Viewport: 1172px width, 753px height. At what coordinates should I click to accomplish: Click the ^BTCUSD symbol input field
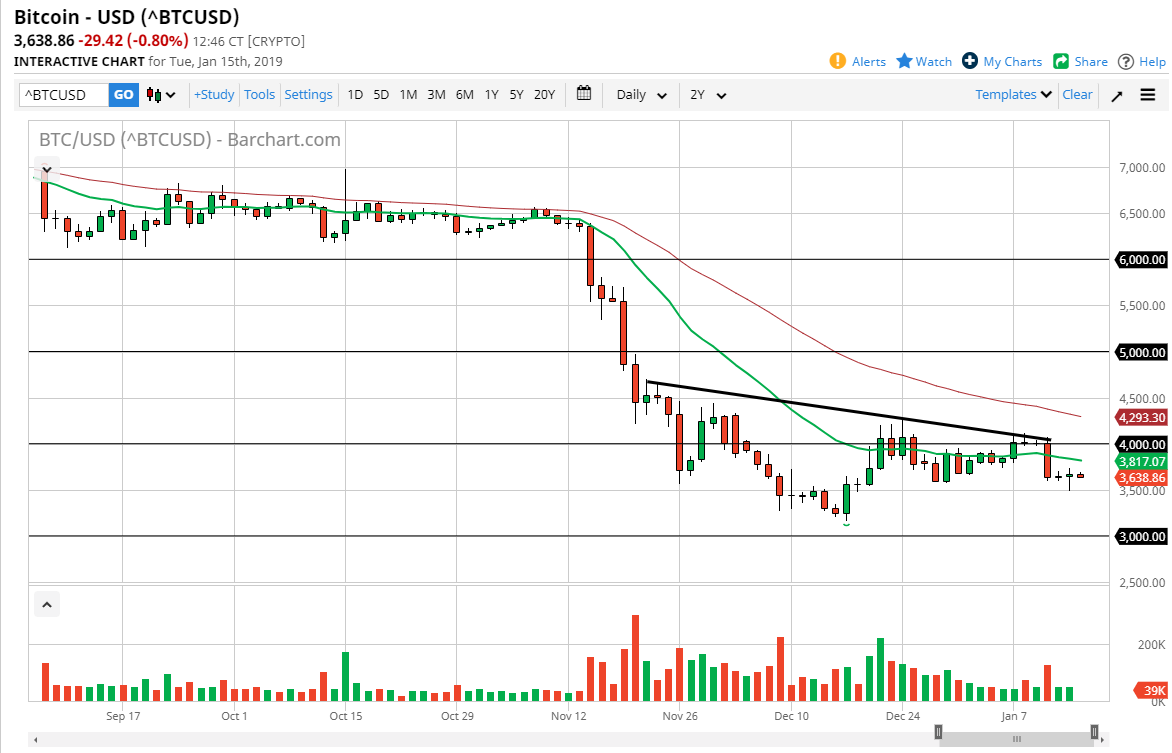click(x=63, y=95)
